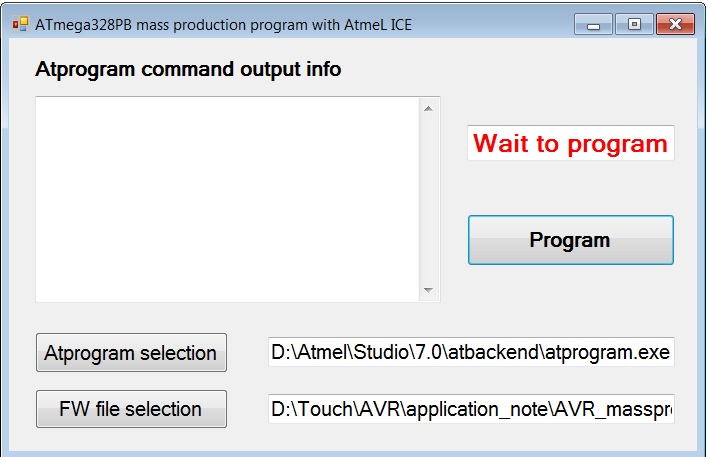
Task: Place cursor on 'atprogram.exe' filename in path
Action: tap(608, 352)
